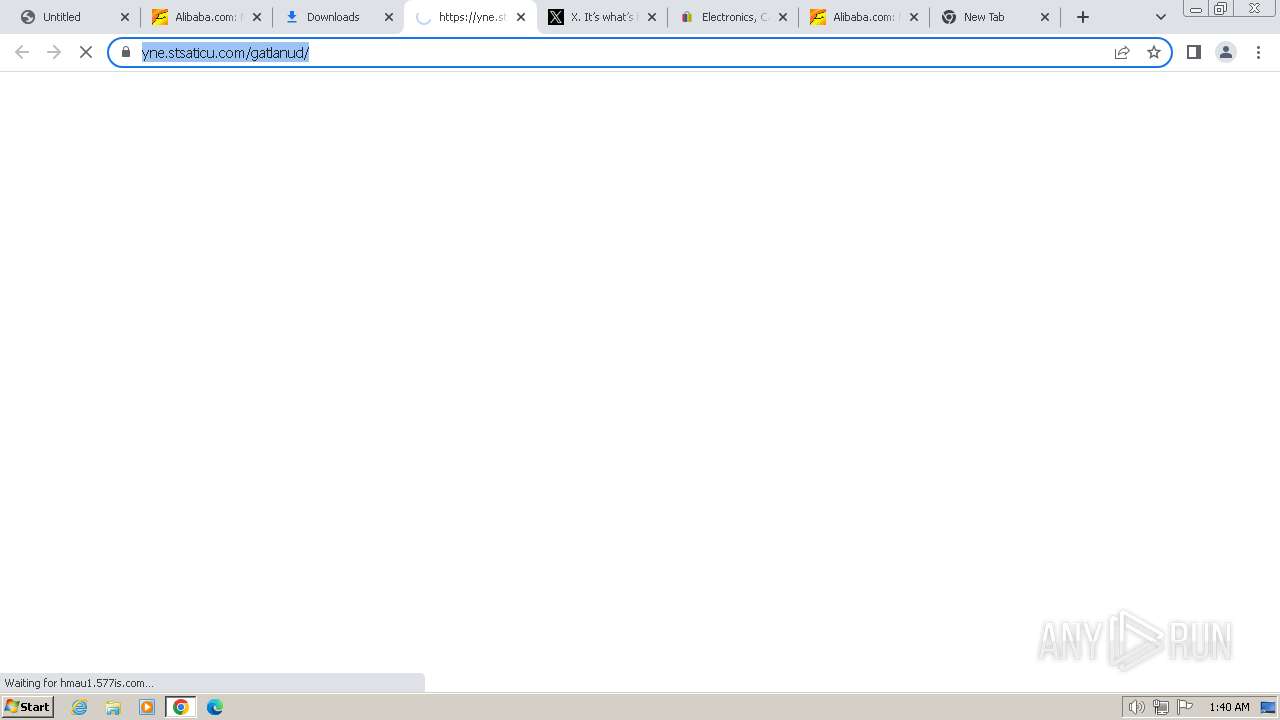The height and width of the screenshot is (720, 1280).
Task: Open the Electronics tab
Action: pos(732,17)
